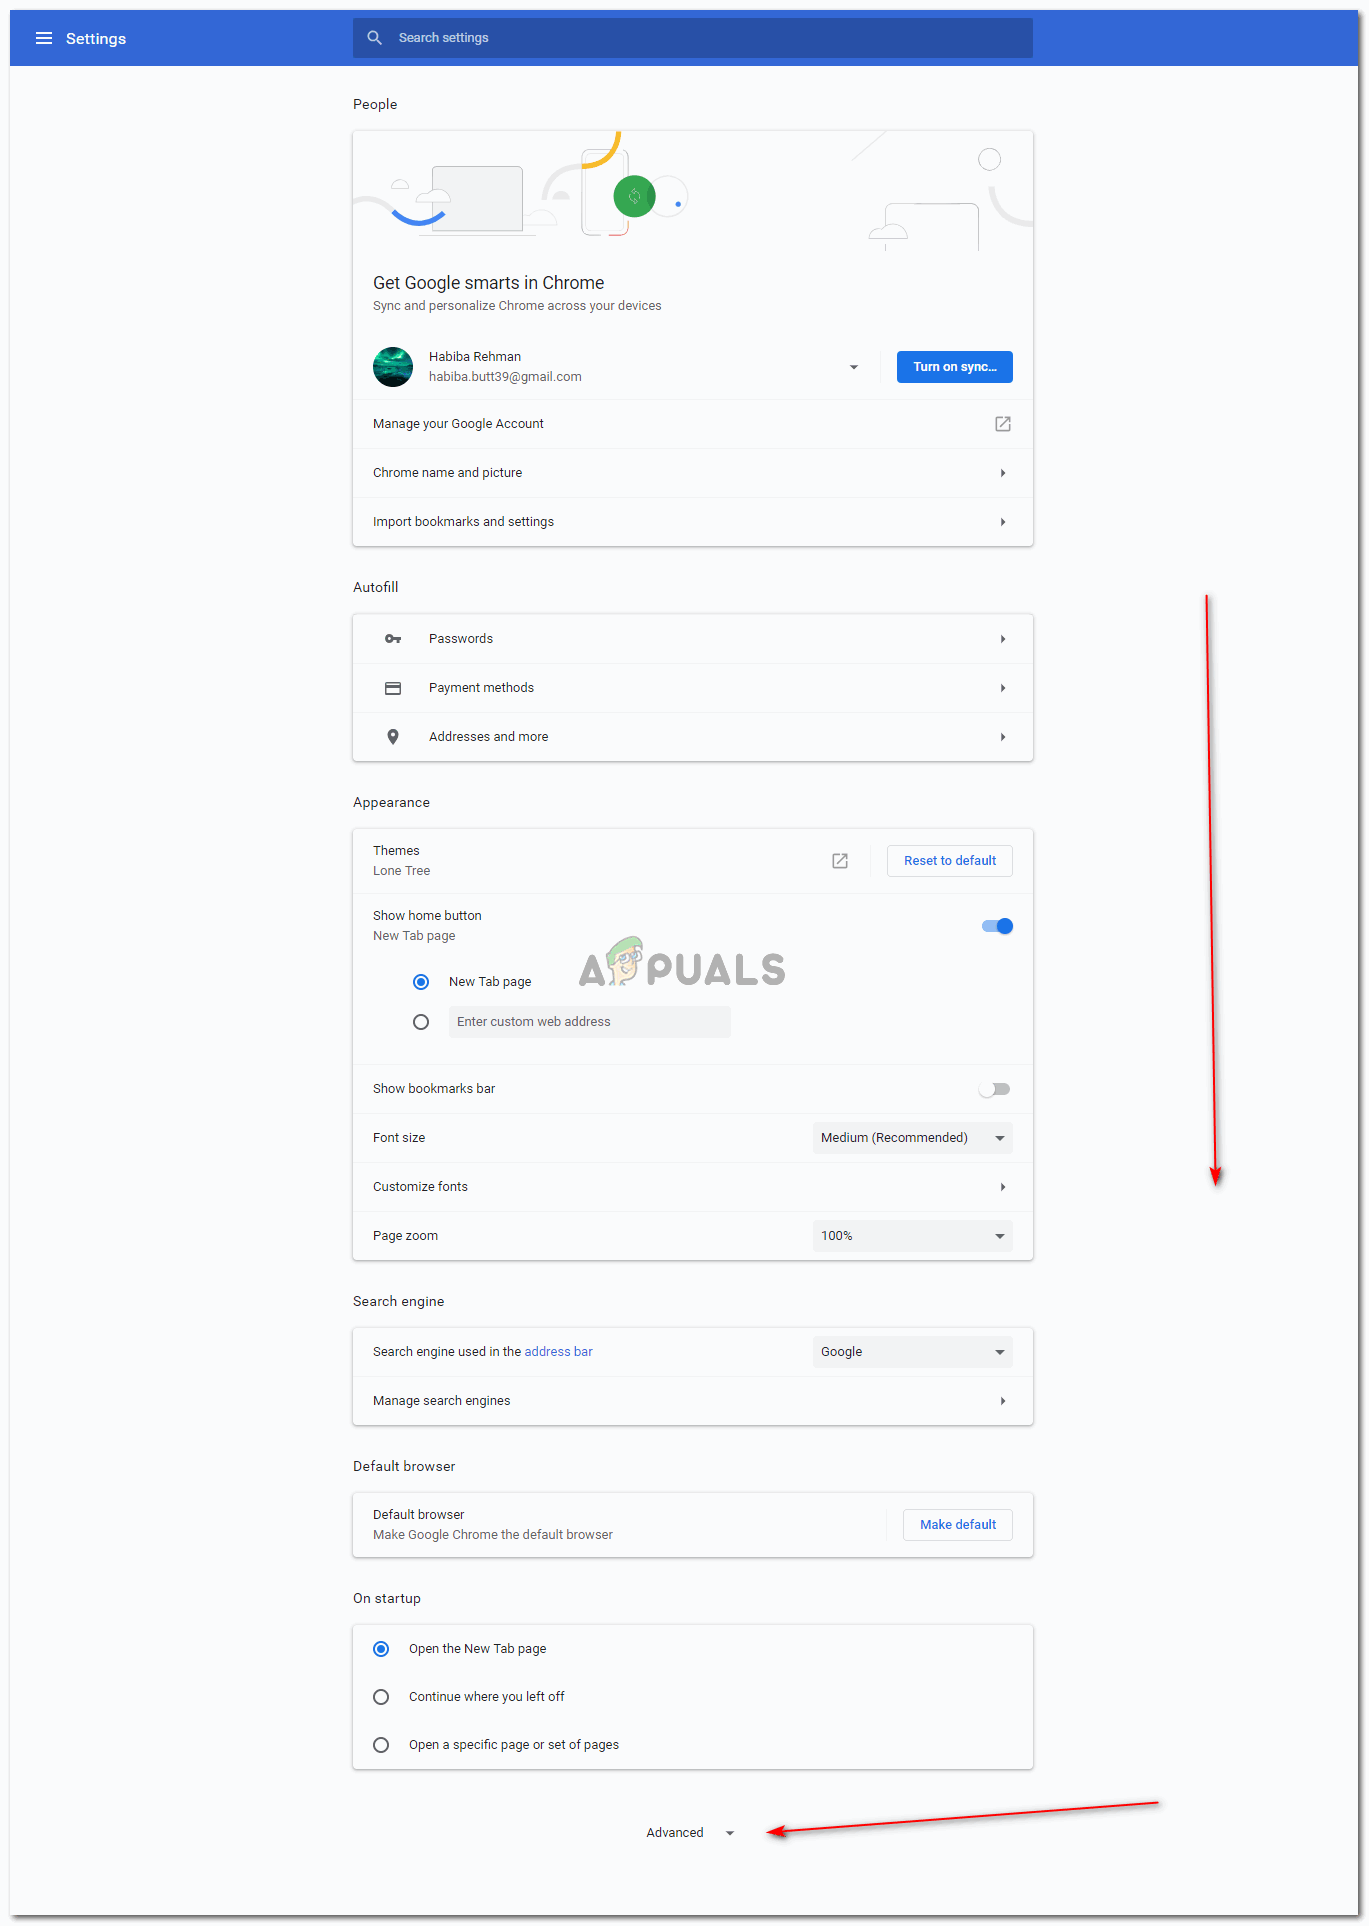The image size is (1369, 1926).
Task: Click the Payment methods card icon
Action: [x=393, y=688]
